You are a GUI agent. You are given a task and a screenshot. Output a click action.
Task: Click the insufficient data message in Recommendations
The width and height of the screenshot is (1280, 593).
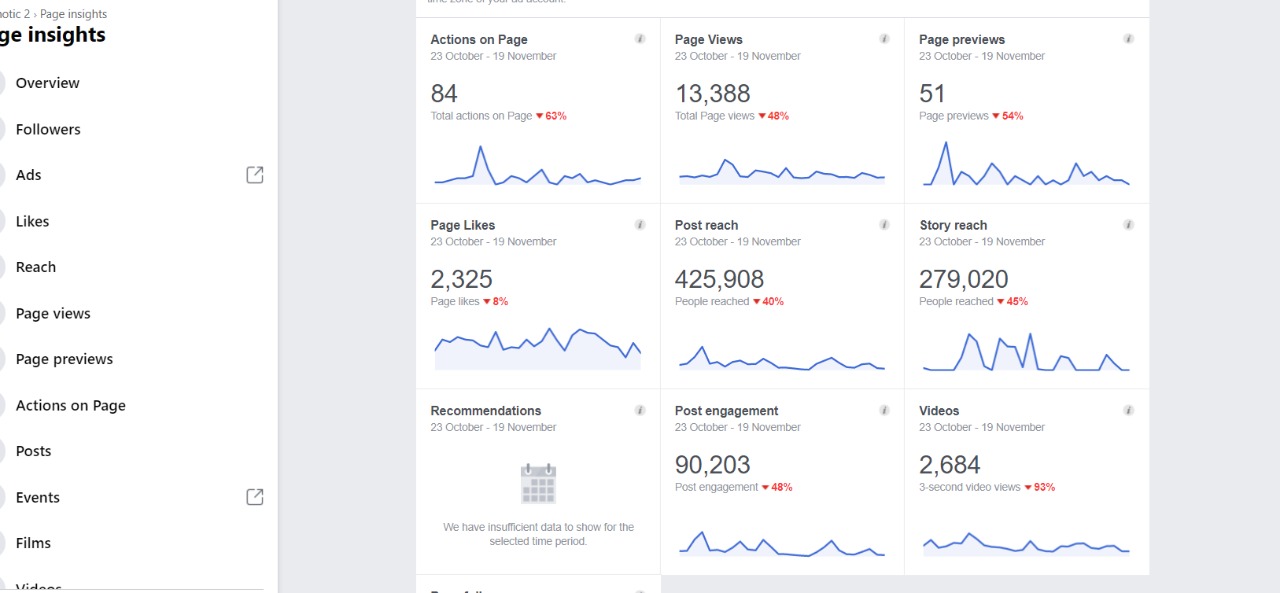tap(538, 534)
